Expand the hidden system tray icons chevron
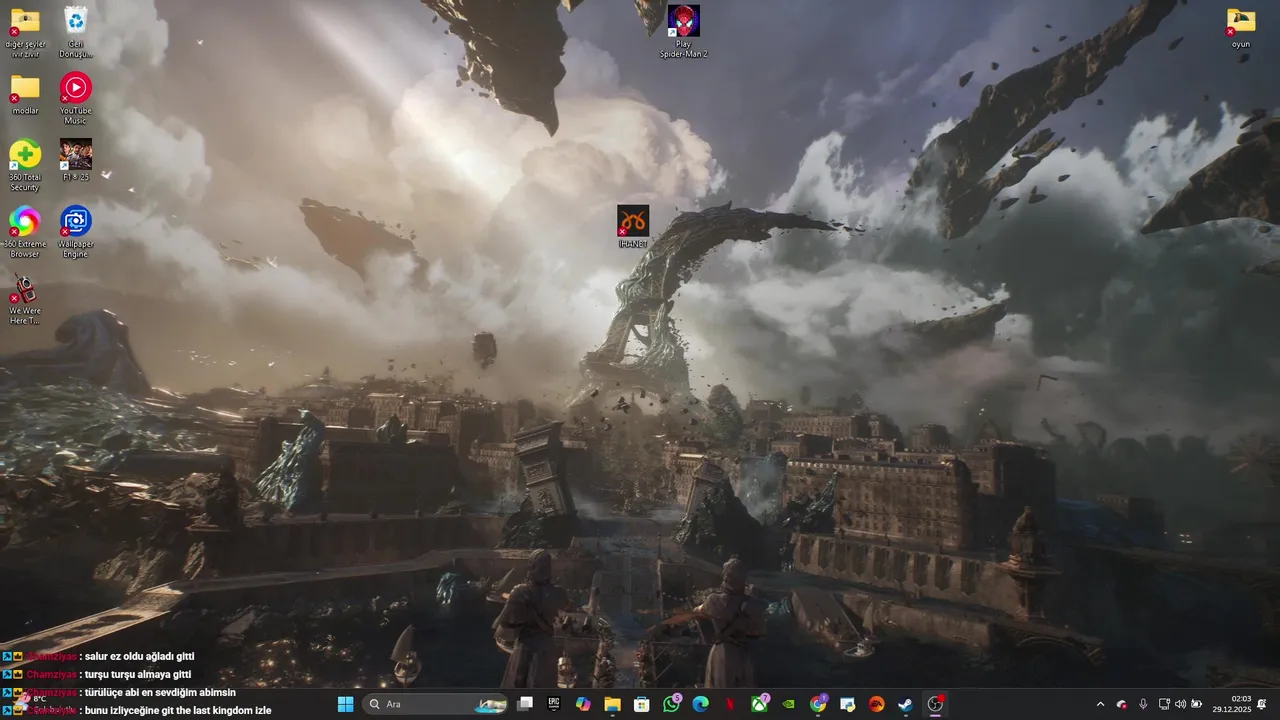The height and width of the screenshot is (720, 1280). [1100, 704]
